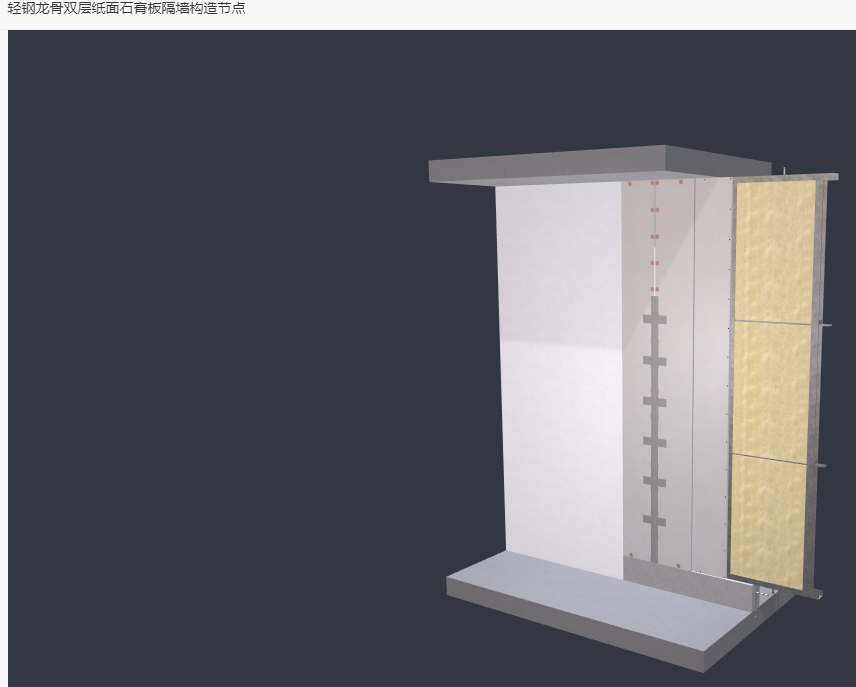This screenshot has height=687, width=856.
Task: Select the middle yellow insulation wool panel
Action: click(x=770, y=391)
